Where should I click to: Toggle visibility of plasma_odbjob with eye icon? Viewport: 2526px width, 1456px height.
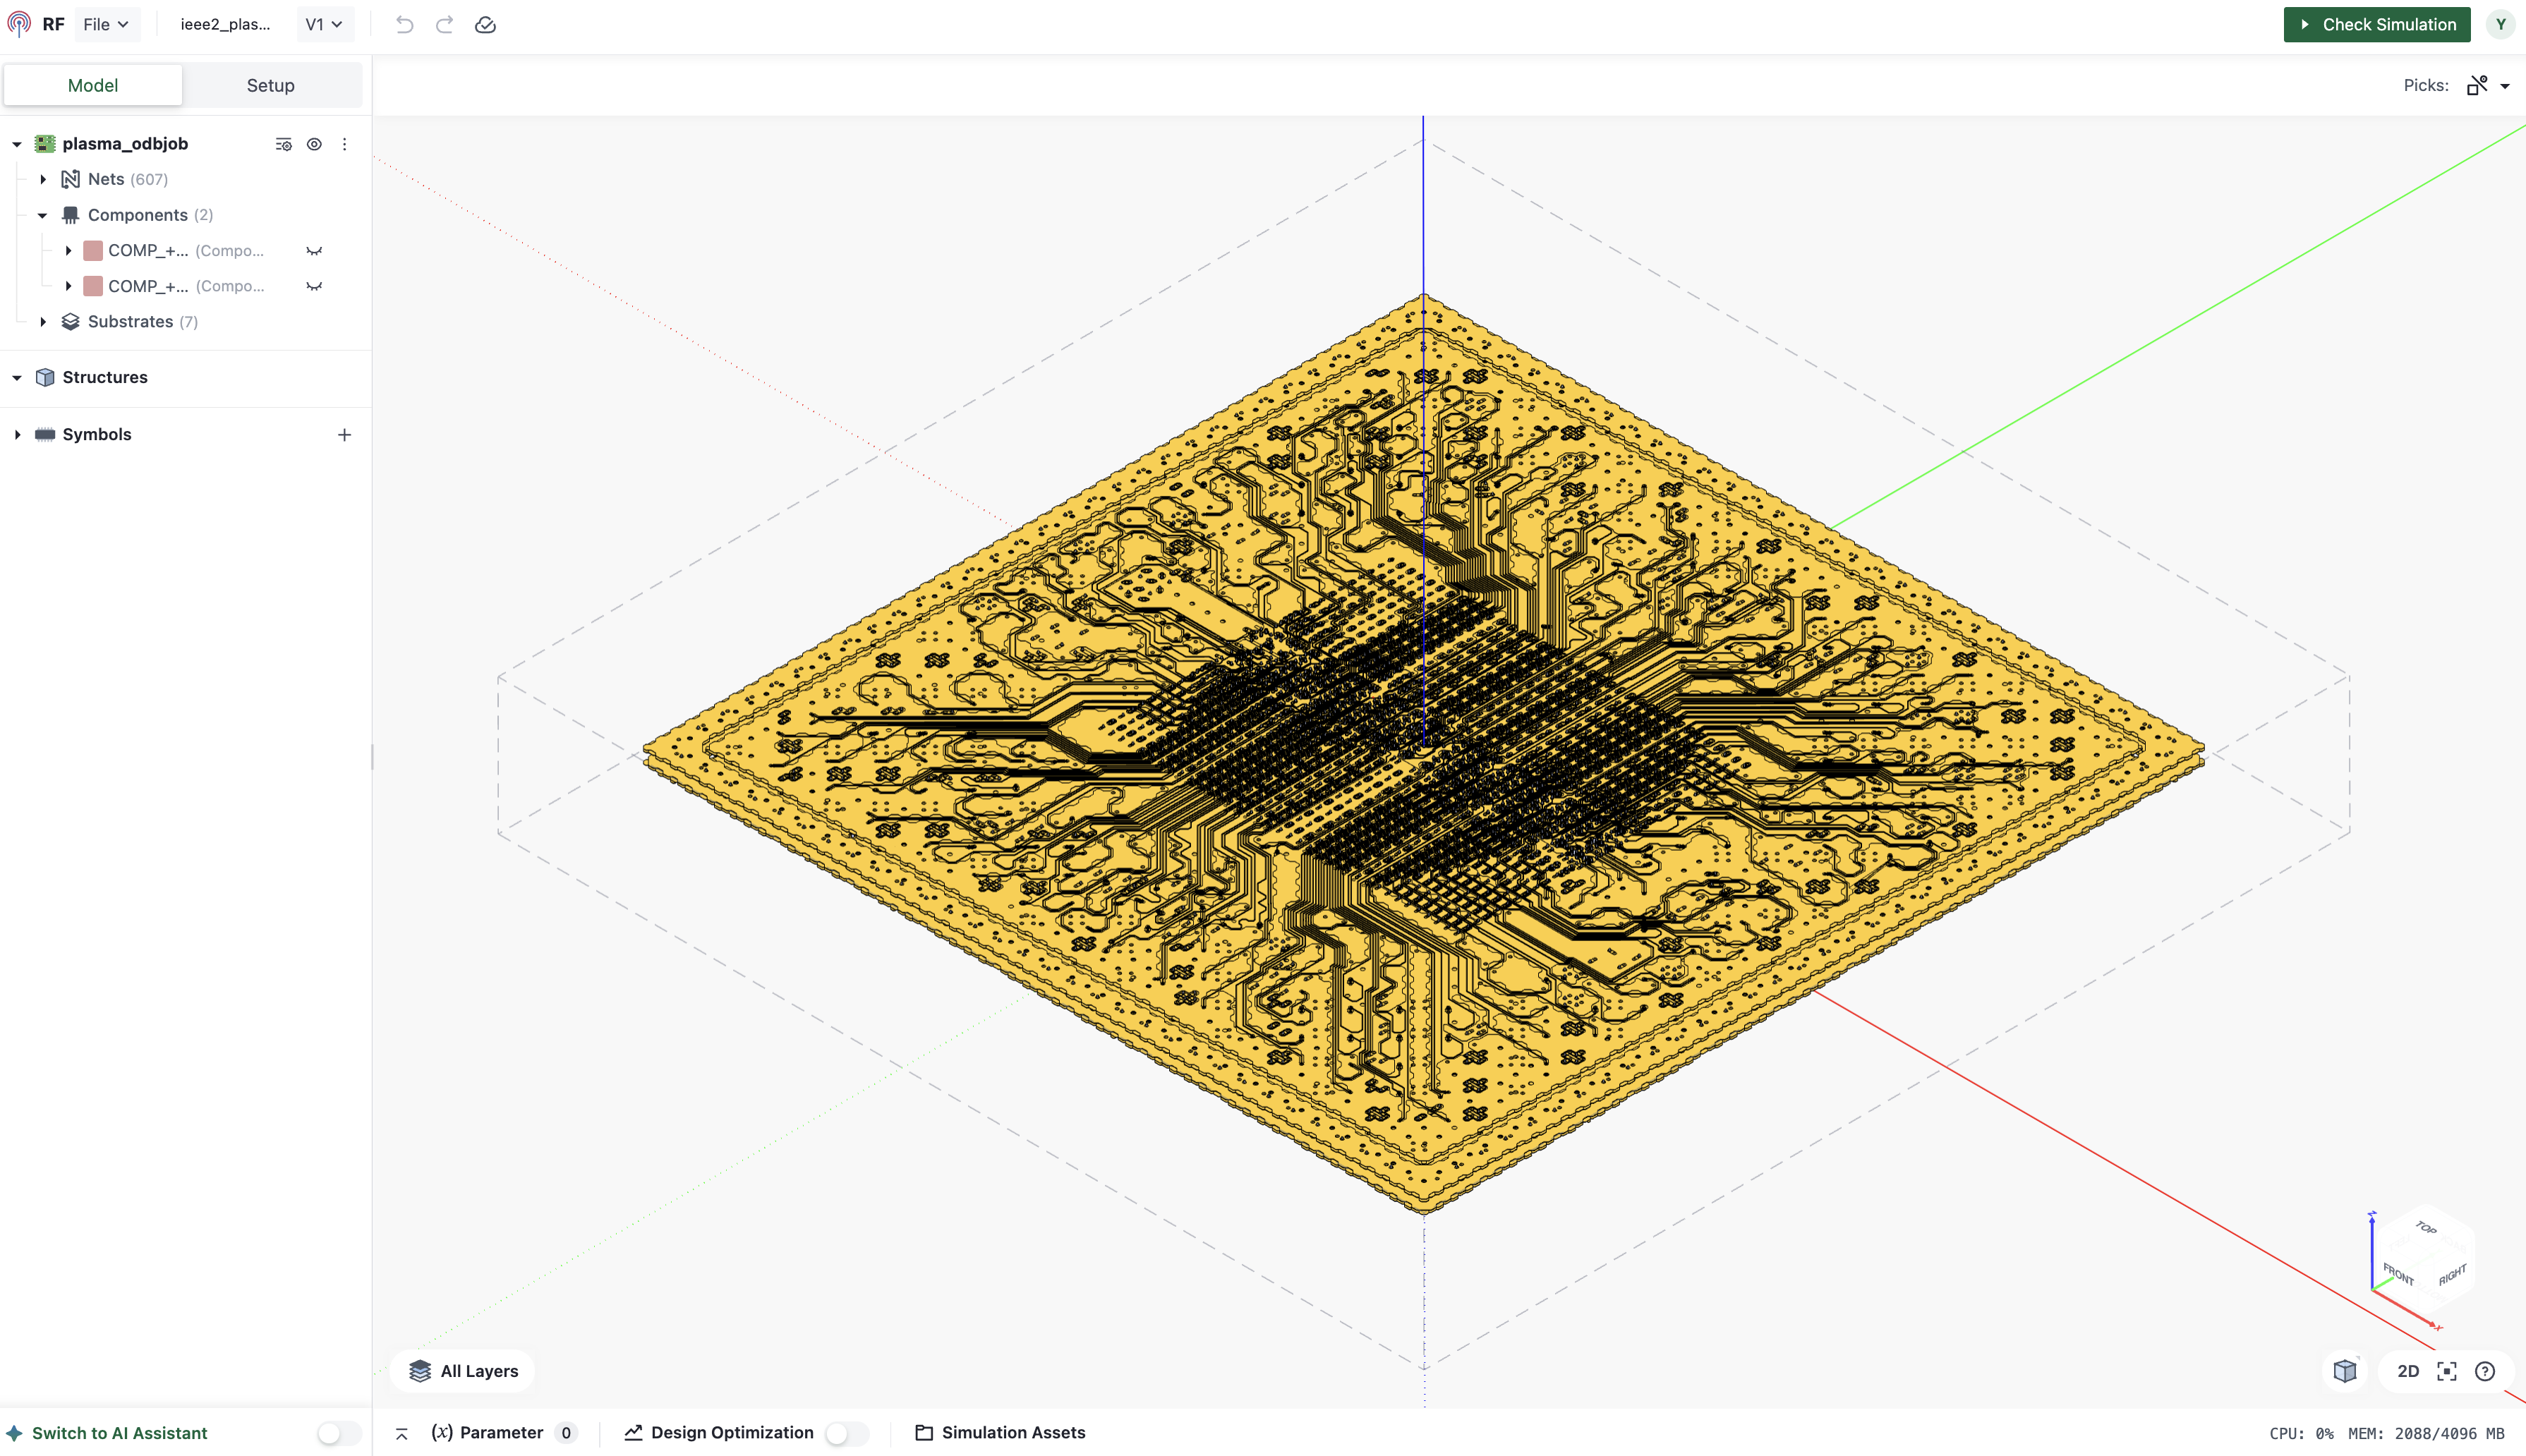point(314,144)
